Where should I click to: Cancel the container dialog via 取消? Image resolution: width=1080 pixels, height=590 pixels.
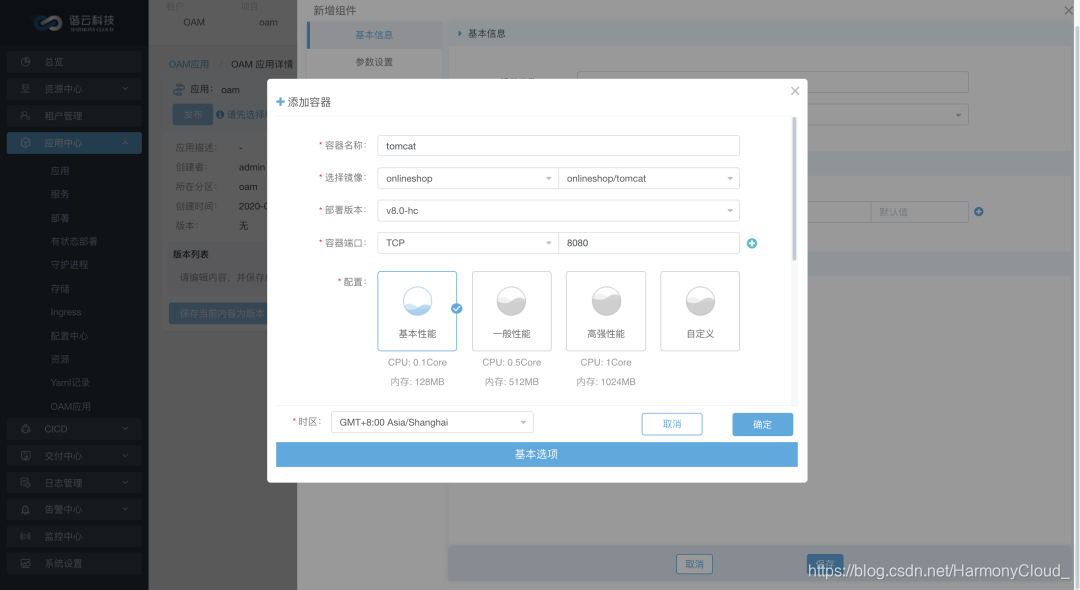(671, 424)
